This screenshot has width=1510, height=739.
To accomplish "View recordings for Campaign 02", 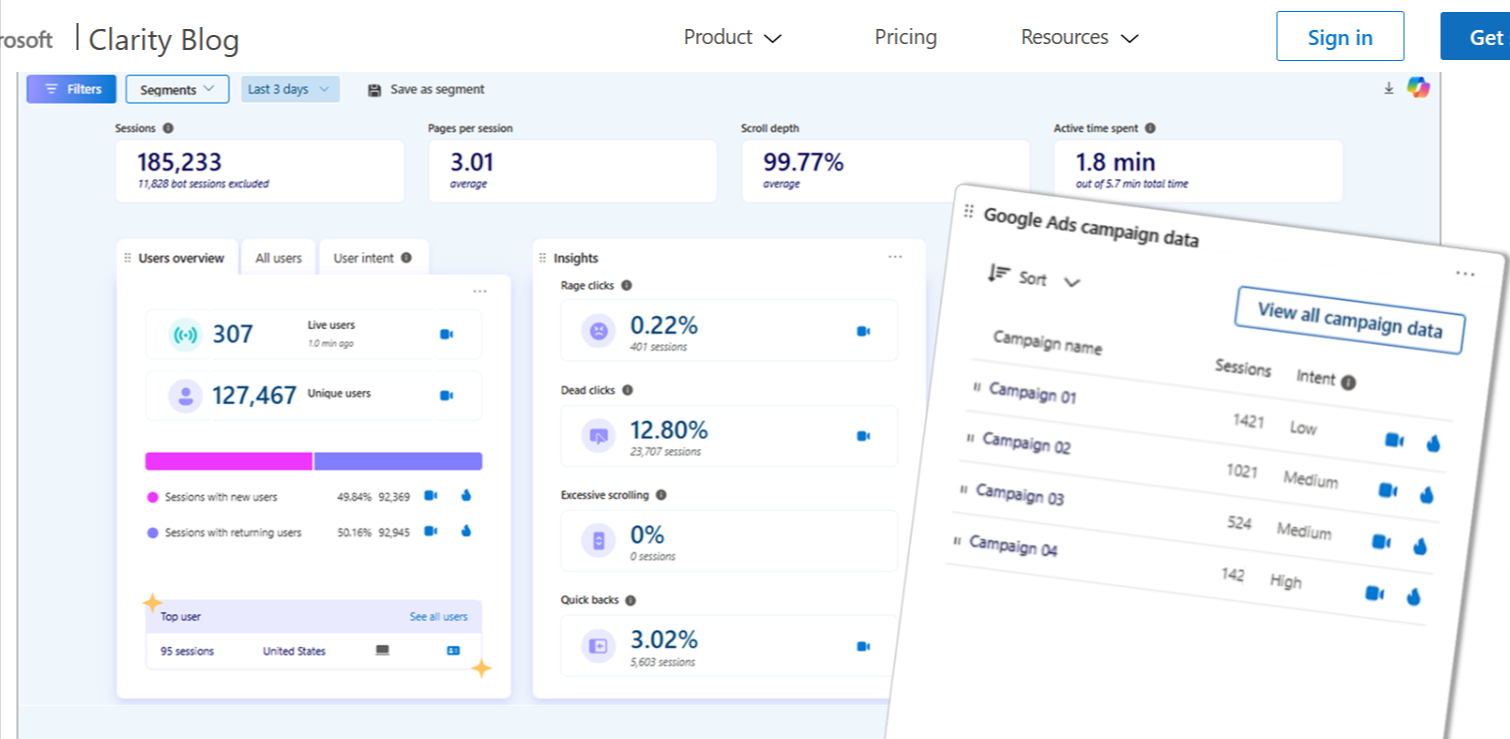I will point(1388,490).
